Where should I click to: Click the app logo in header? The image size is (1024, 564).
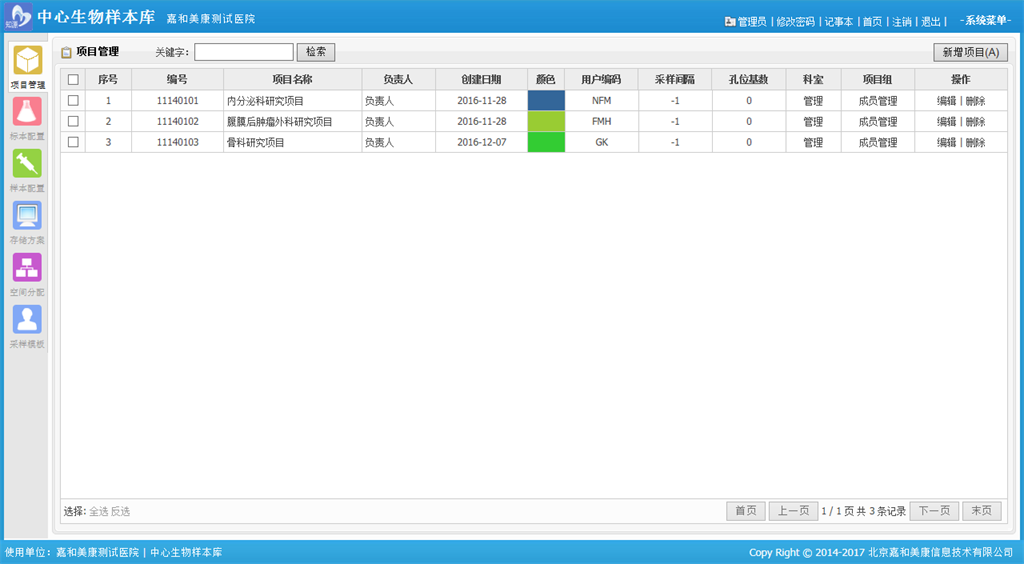18,18
